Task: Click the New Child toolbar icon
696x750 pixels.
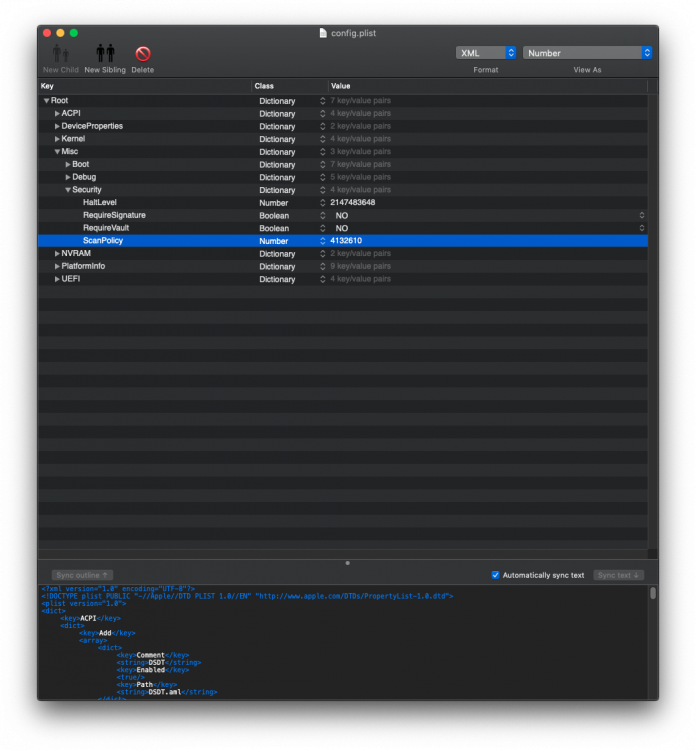Action: click(x=61, y=53)
